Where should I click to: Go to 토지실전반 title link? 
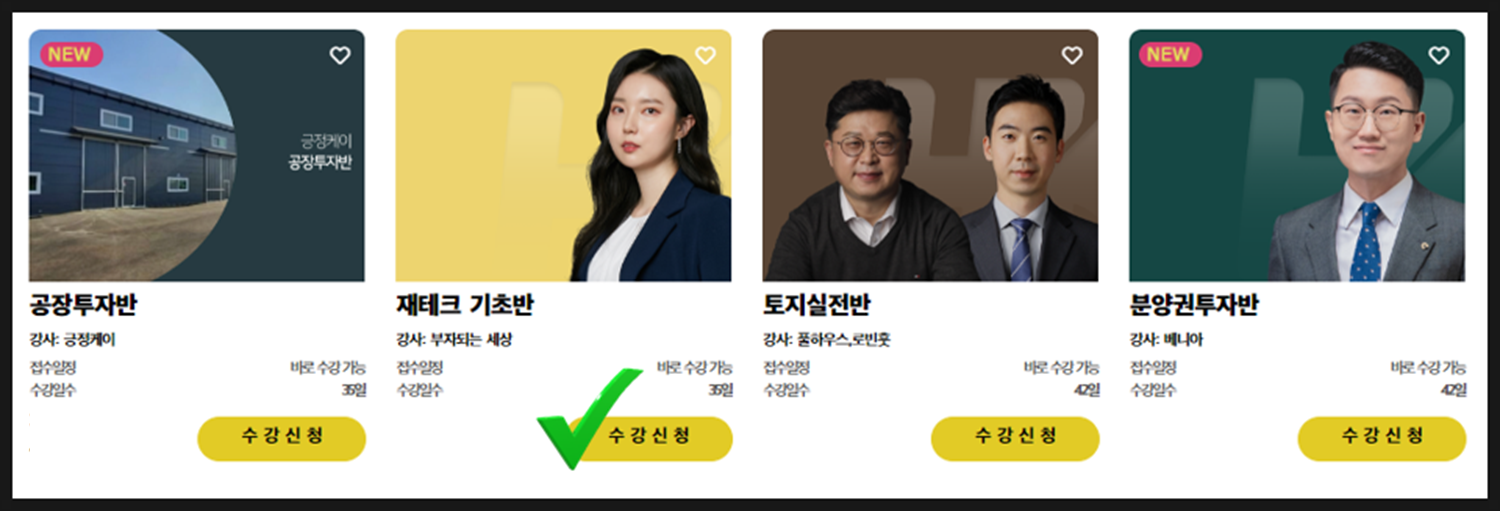pos(816,306)
